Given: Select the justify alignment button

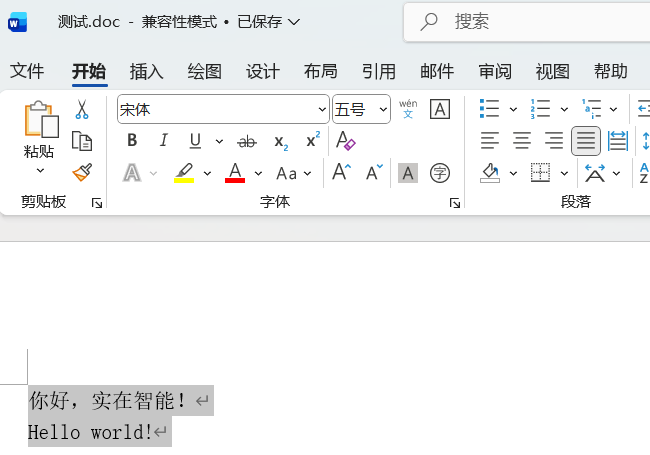Looking at the screenshot, I should (586, 141).
